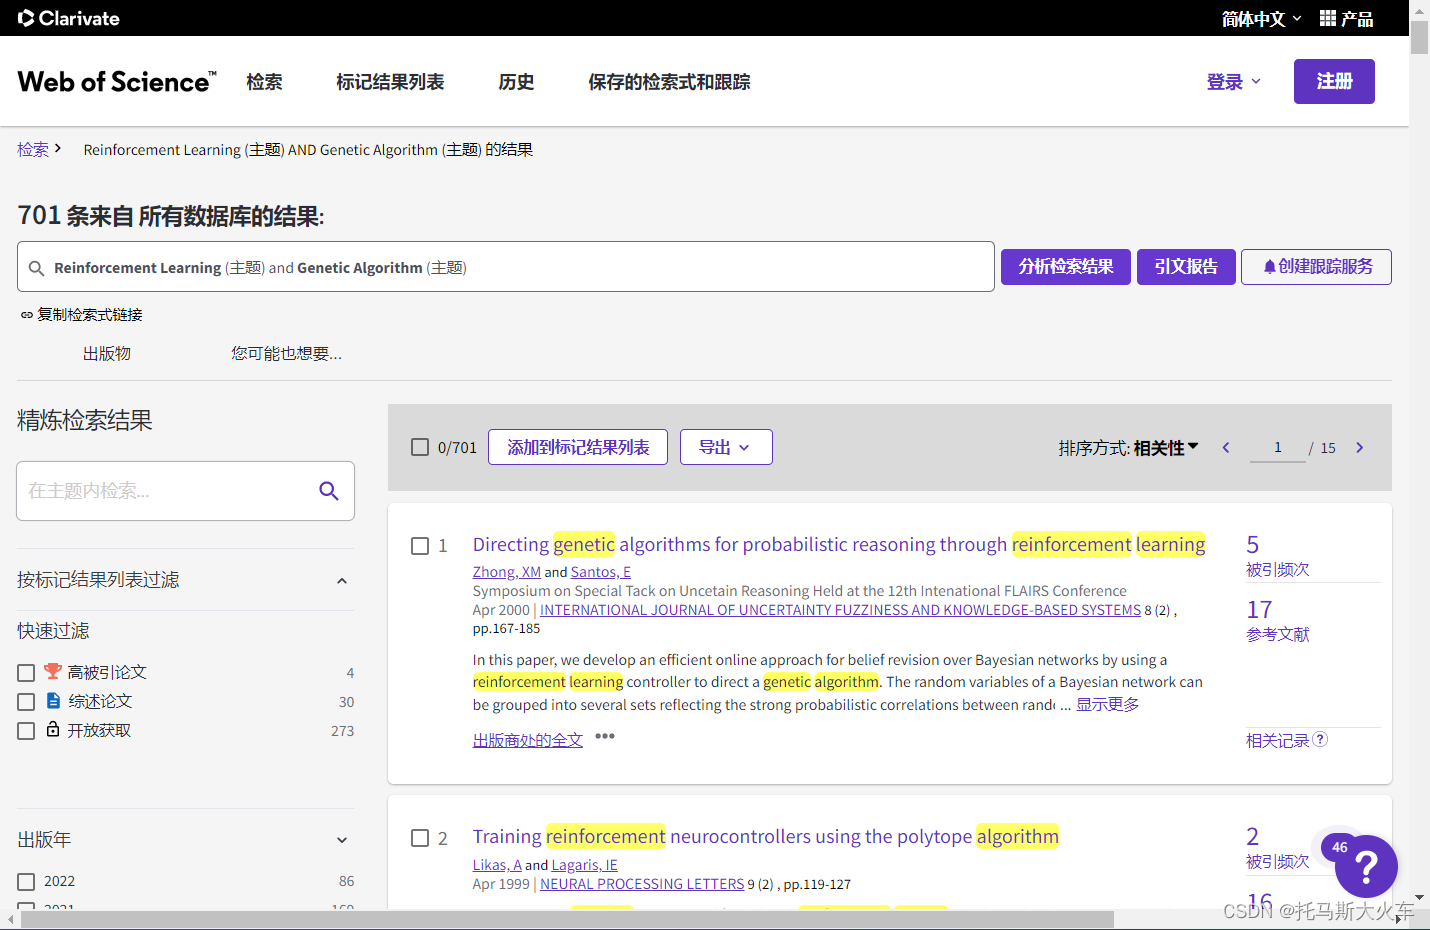This screenshot has height=930, width=1430.
Task: Click the 相关记录 help question icon
Action: 1320,740
